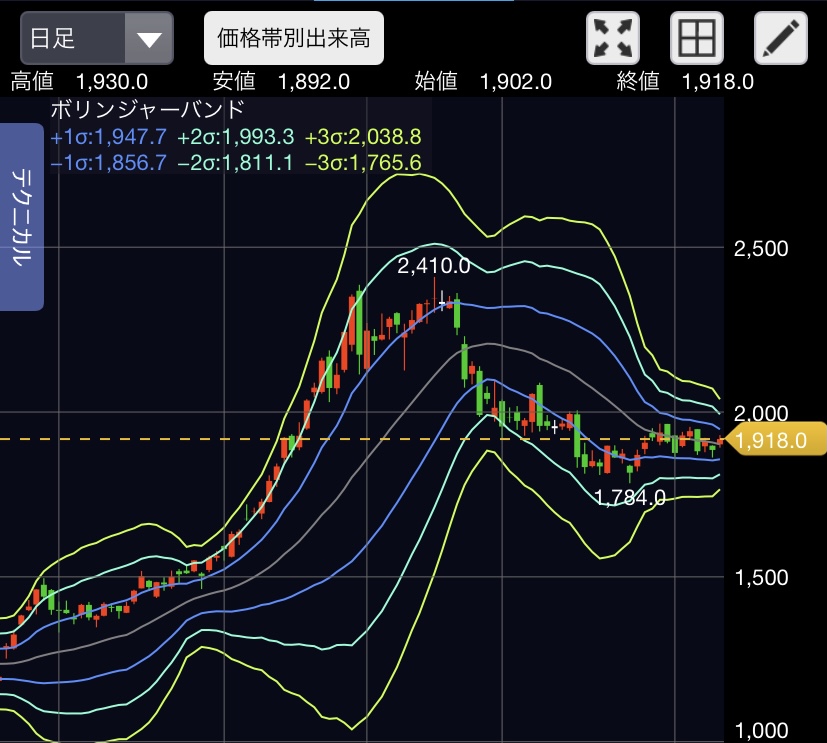This screenshot has width=827, height=743.
Task: Click the dropdown arrow beside 日足
Action: coord(149,39)
